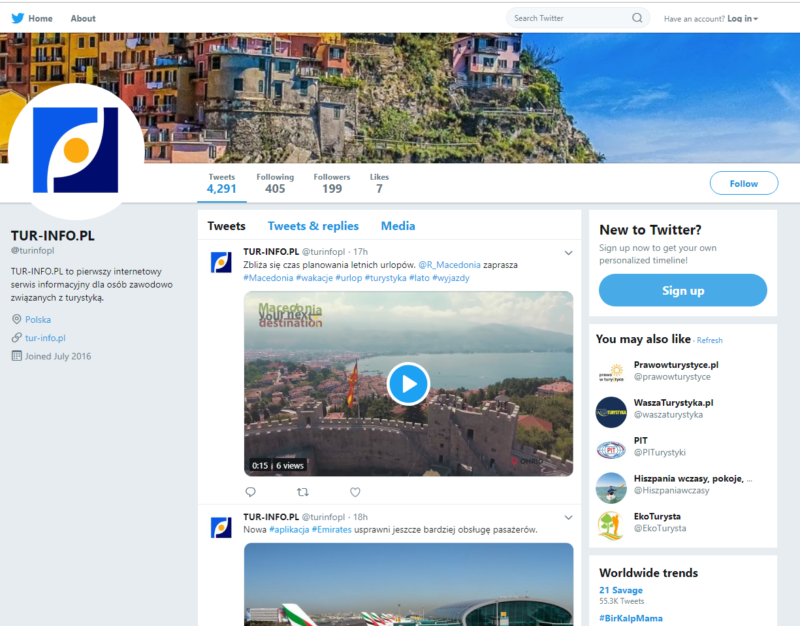This screenshot has height=626, width=800.
Task: Show the 4,291 Tweets stat
Action: click(221, 184)
